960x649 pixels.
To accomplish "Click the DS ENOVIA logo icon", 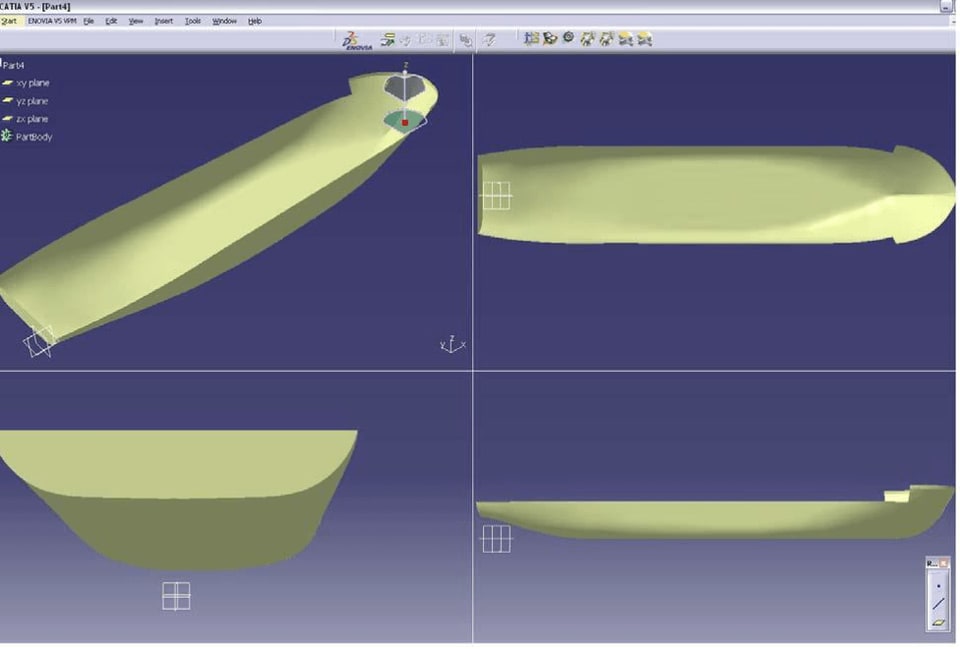I will pyautogui.click(x=357, y=40).
